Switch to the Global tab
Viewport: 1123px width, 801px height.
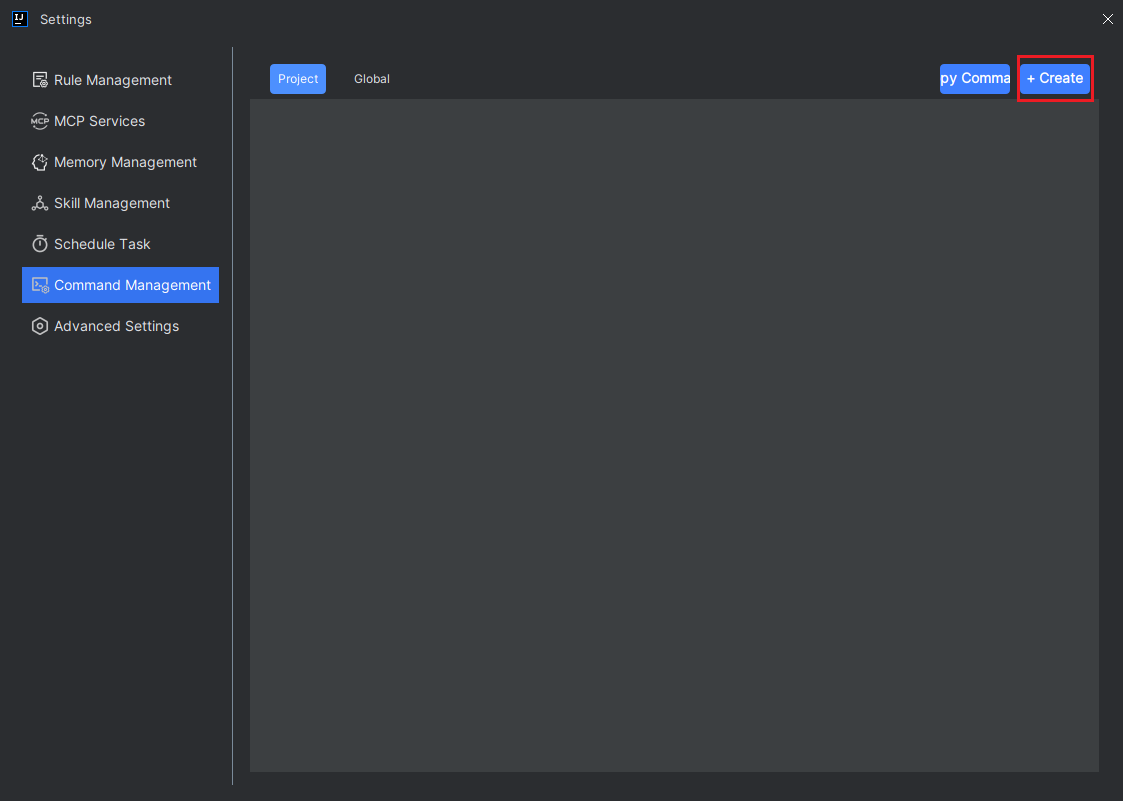click(x=372, y=79)
